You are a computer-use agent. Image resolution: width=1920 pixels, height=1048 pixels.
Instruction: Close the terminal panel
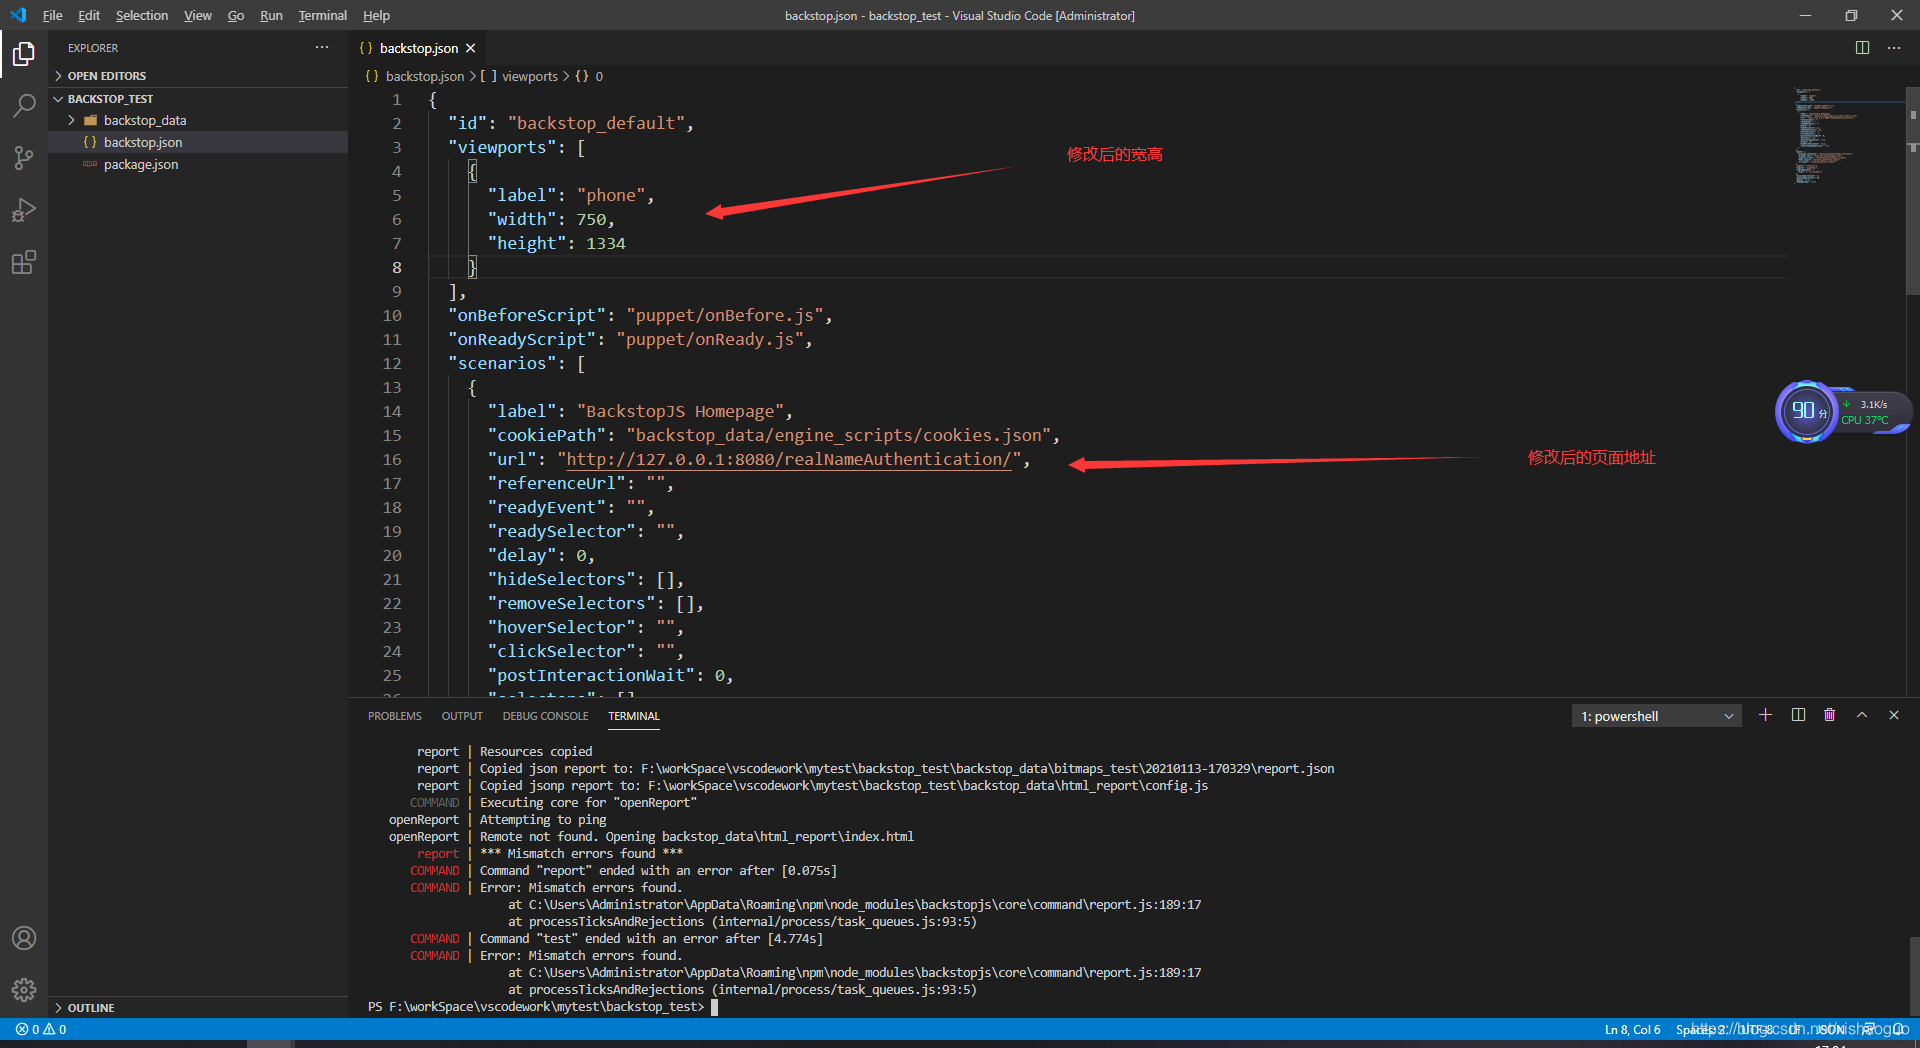click(x=1894, y=715)
